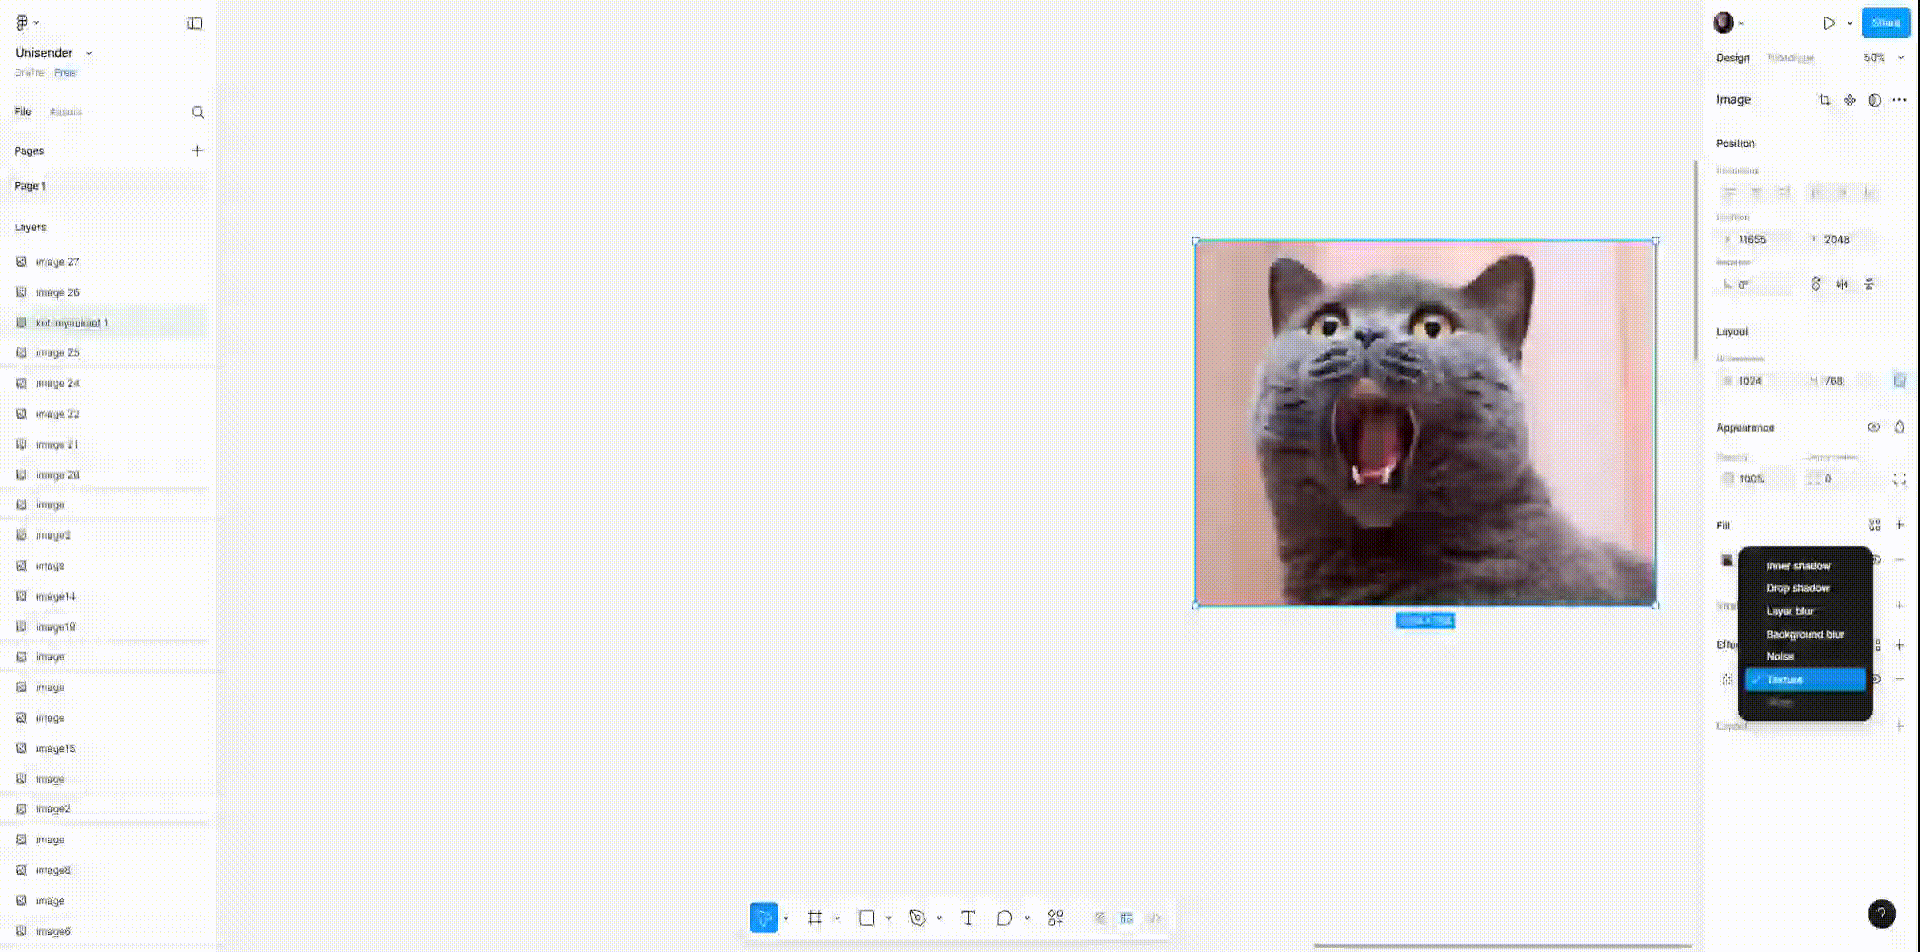The image size is (1920, 952).
Task: Select the image 26 layer
Action: (x=58, y=293)
